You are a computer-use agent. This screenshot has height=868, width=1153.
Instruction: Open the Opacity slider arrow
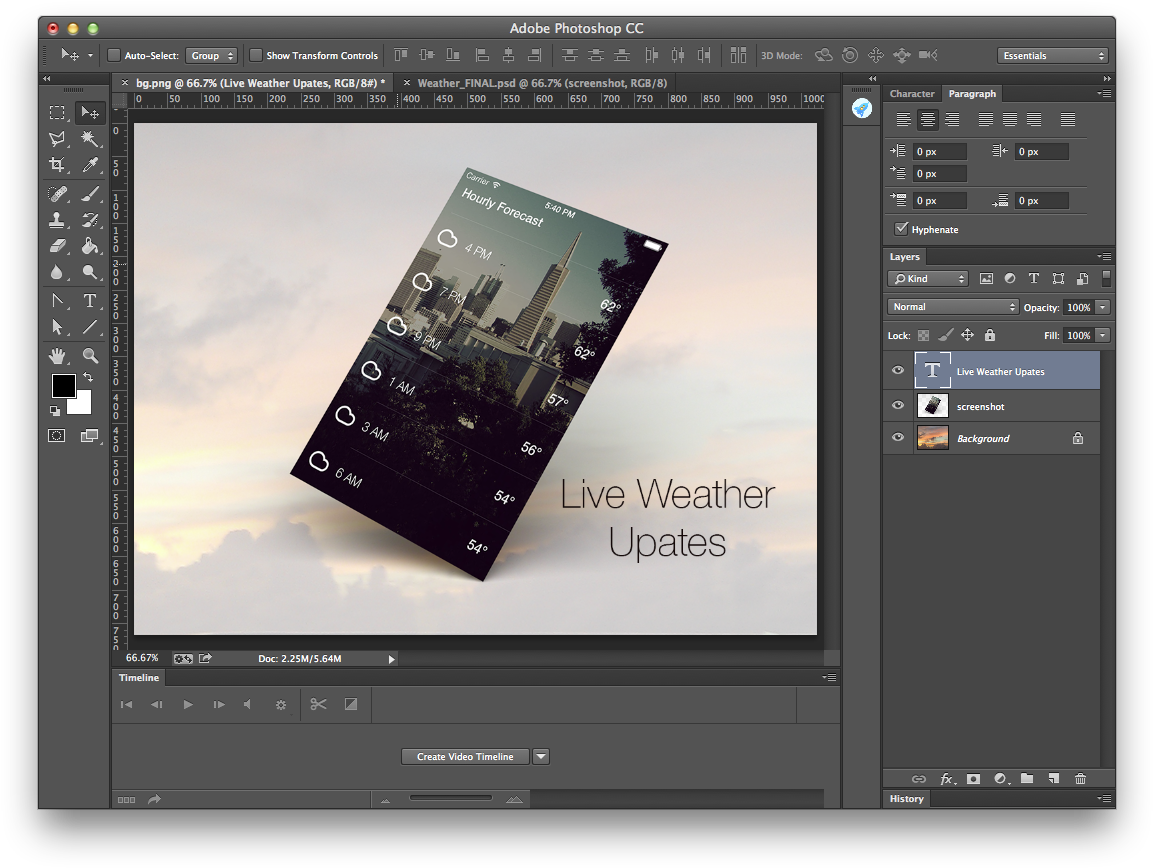coord(1102,307)
